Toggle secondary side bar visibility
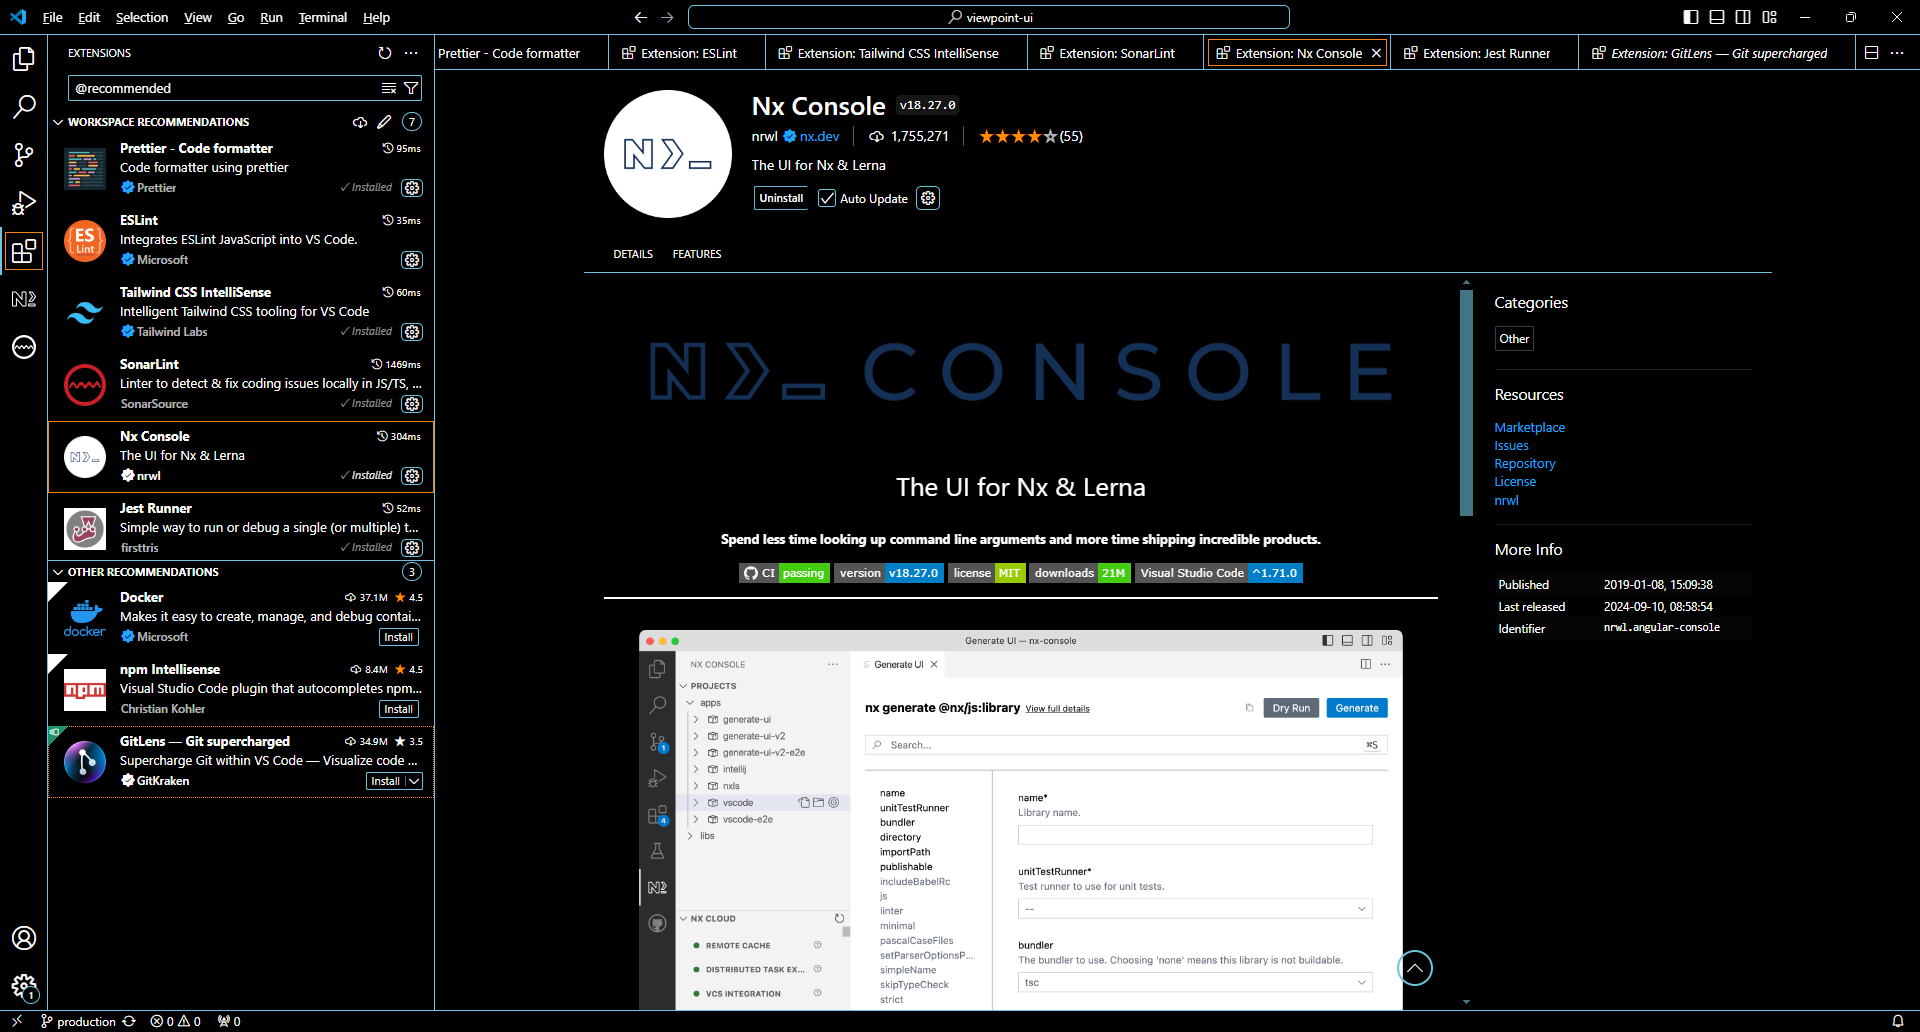The height and width of the screenshot is (1032, 1920). coord(1743,17)
